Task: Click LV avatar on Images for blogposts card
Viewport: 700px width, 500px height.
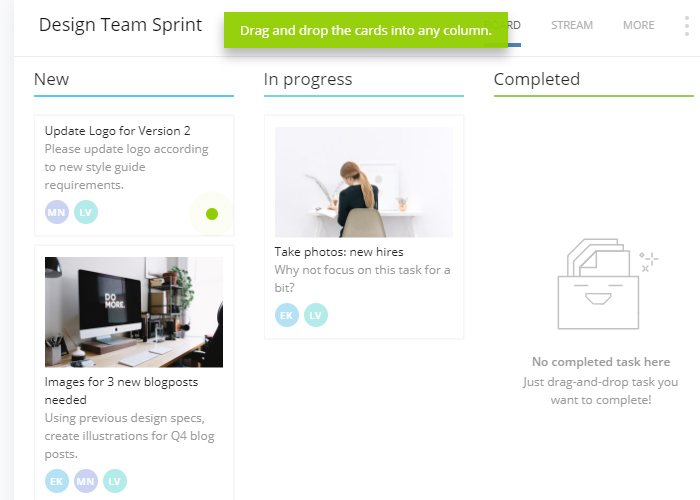Action: point(115,481)
